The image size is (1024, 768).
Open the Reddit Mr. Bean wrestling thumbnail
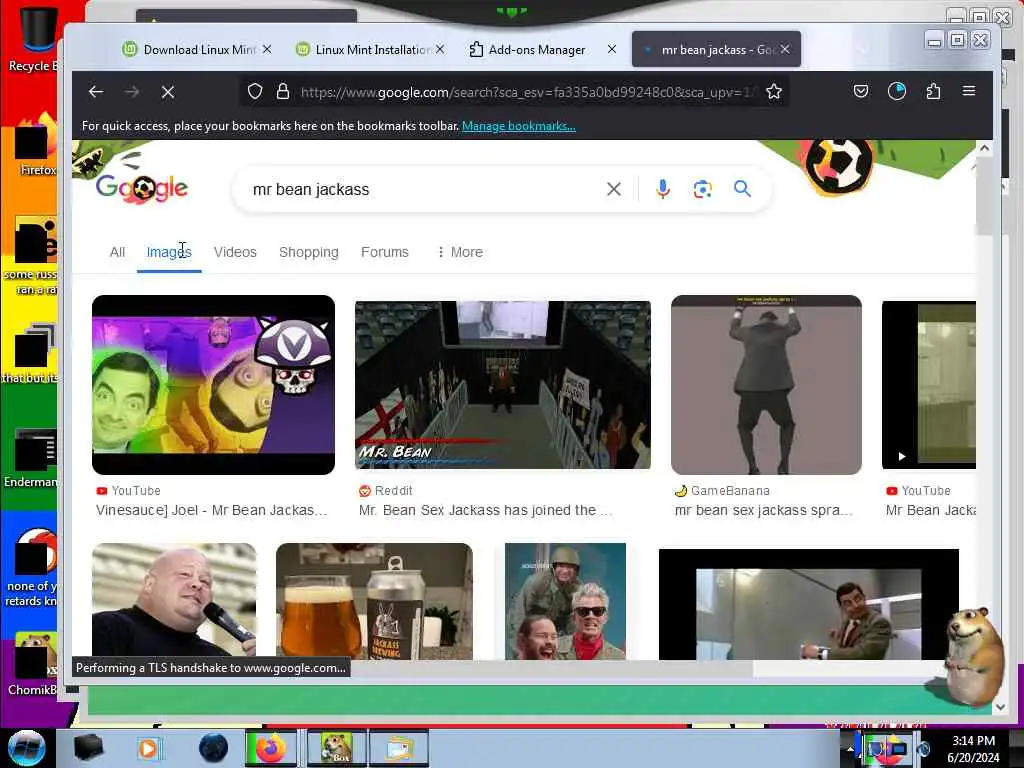(x=503, y=385)
